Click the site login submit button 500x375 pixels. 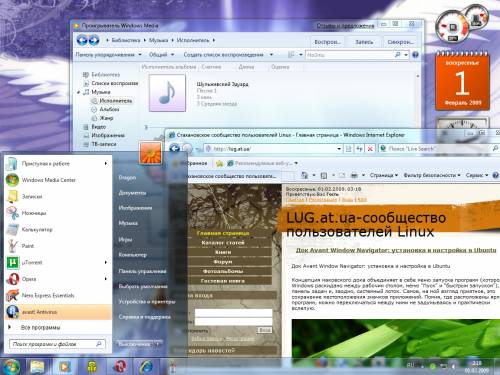click(265, 330)
